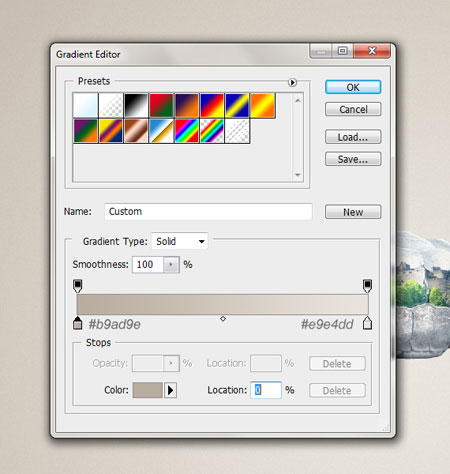Select the Foreground to Background gradient preset
This screenshot has height=474, width=450.
[86, 105]
